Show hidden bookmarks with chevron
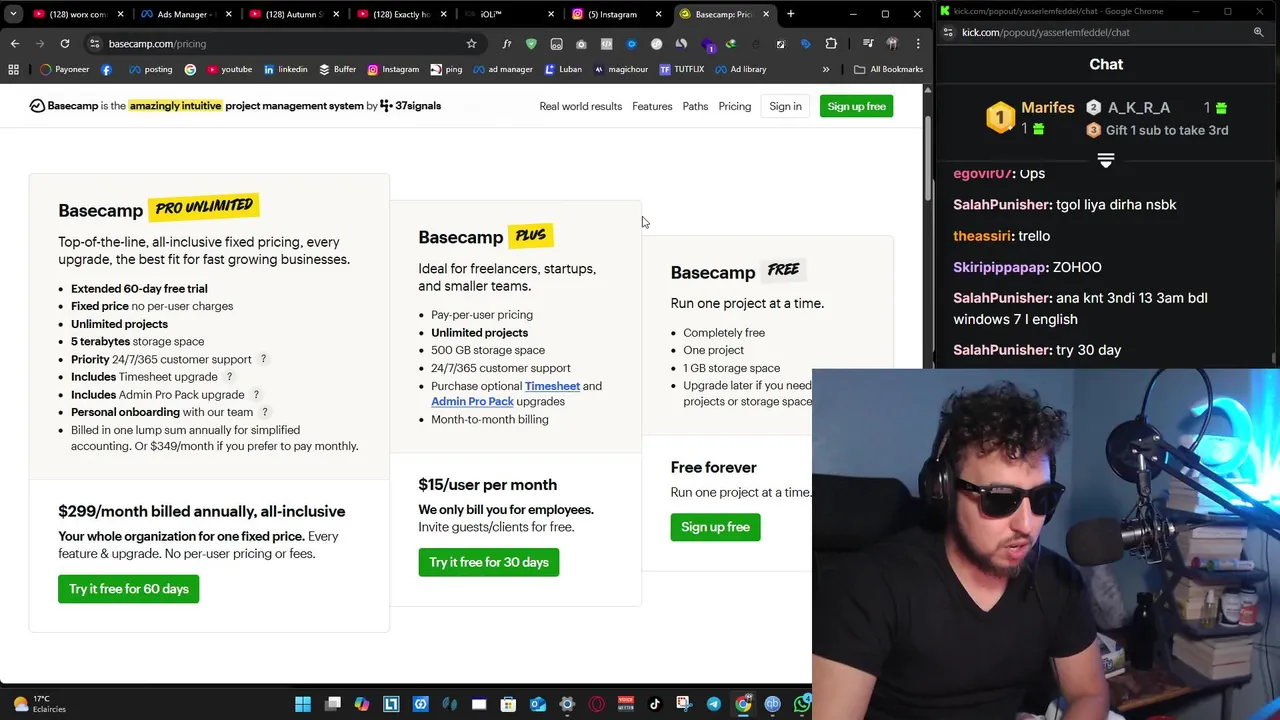This screenshot has height=720, width=1280. point(826,69)
